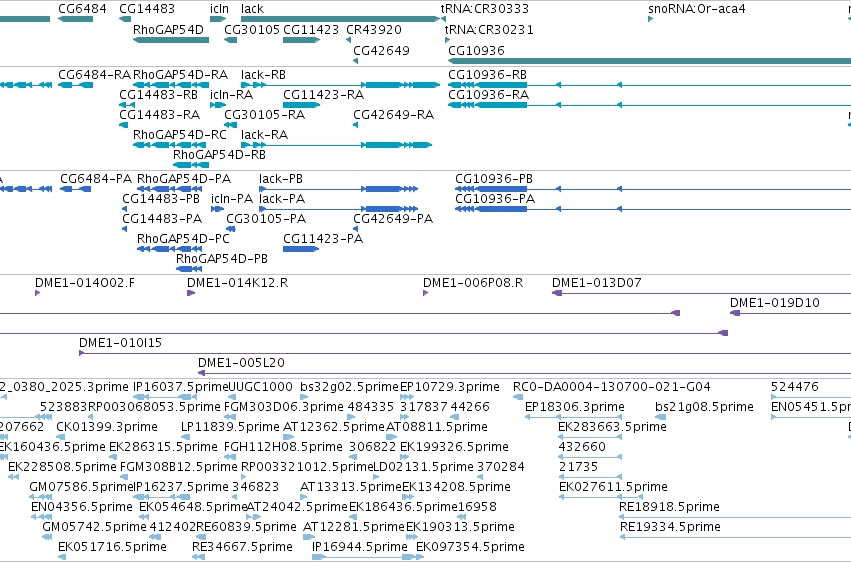Image resolution: width=851 pixels, height=562 pixels.
Task: Open the icln gene label
Action: pyautogui.click(x=219, y=9)
